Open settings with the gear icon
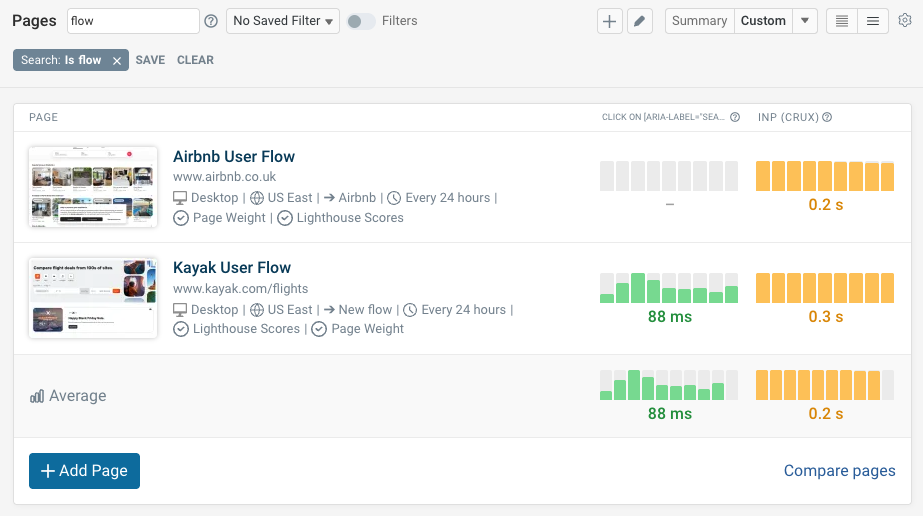Viewport: 923px width, 516px height. [905, 21]
